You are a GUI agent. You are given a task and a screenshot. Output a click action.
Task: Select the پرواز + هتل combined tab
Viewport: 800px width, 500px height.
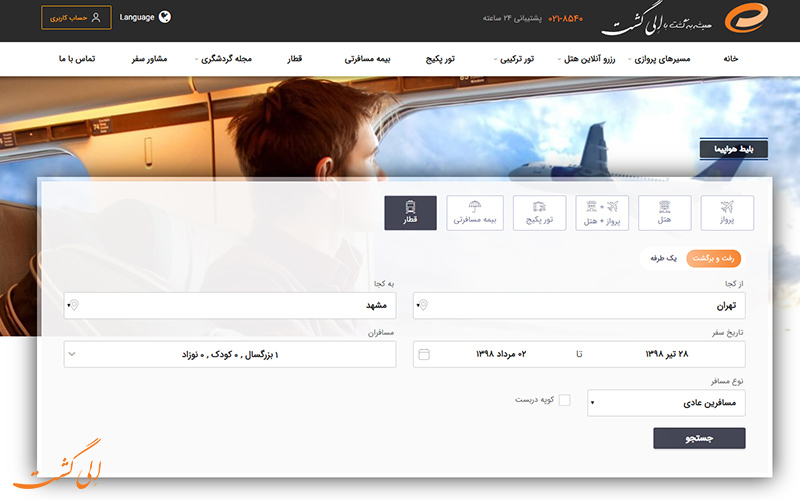tap(602, 213)
